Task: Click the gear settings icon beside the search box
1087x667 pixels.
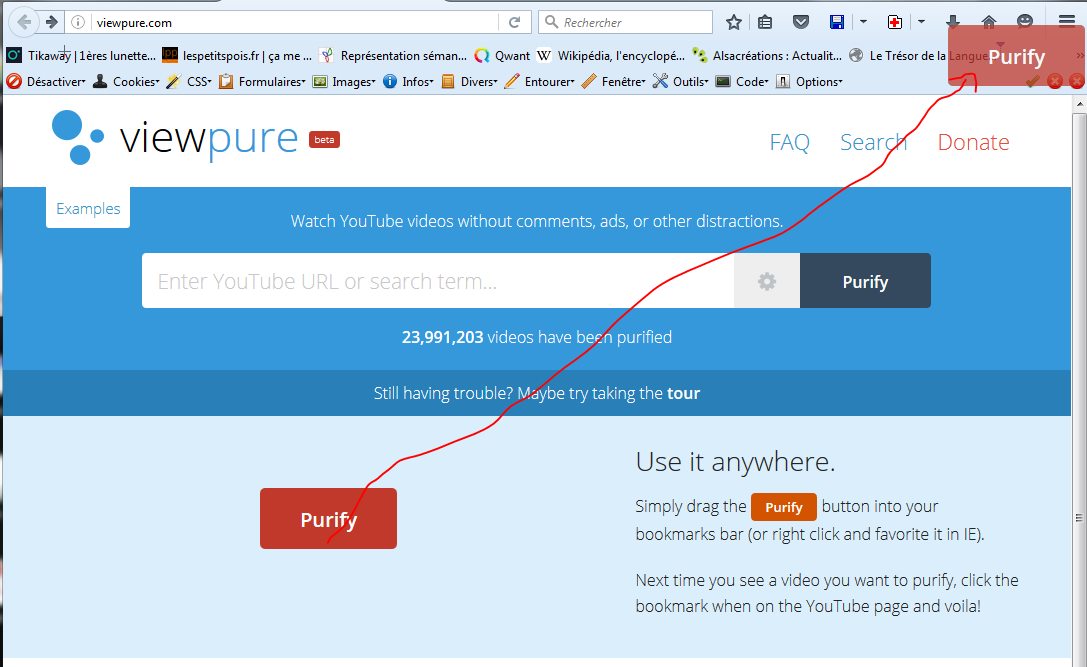Action: (x=767, y=282)
